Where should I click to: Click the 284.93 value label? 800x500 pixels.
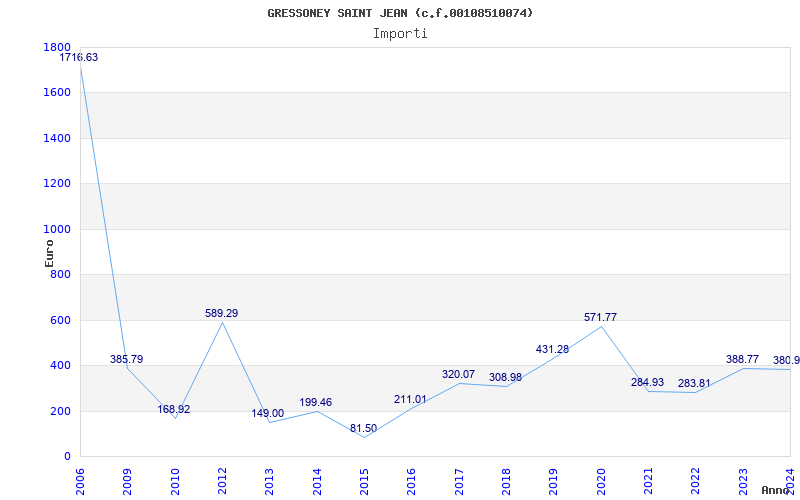[647, 382]
